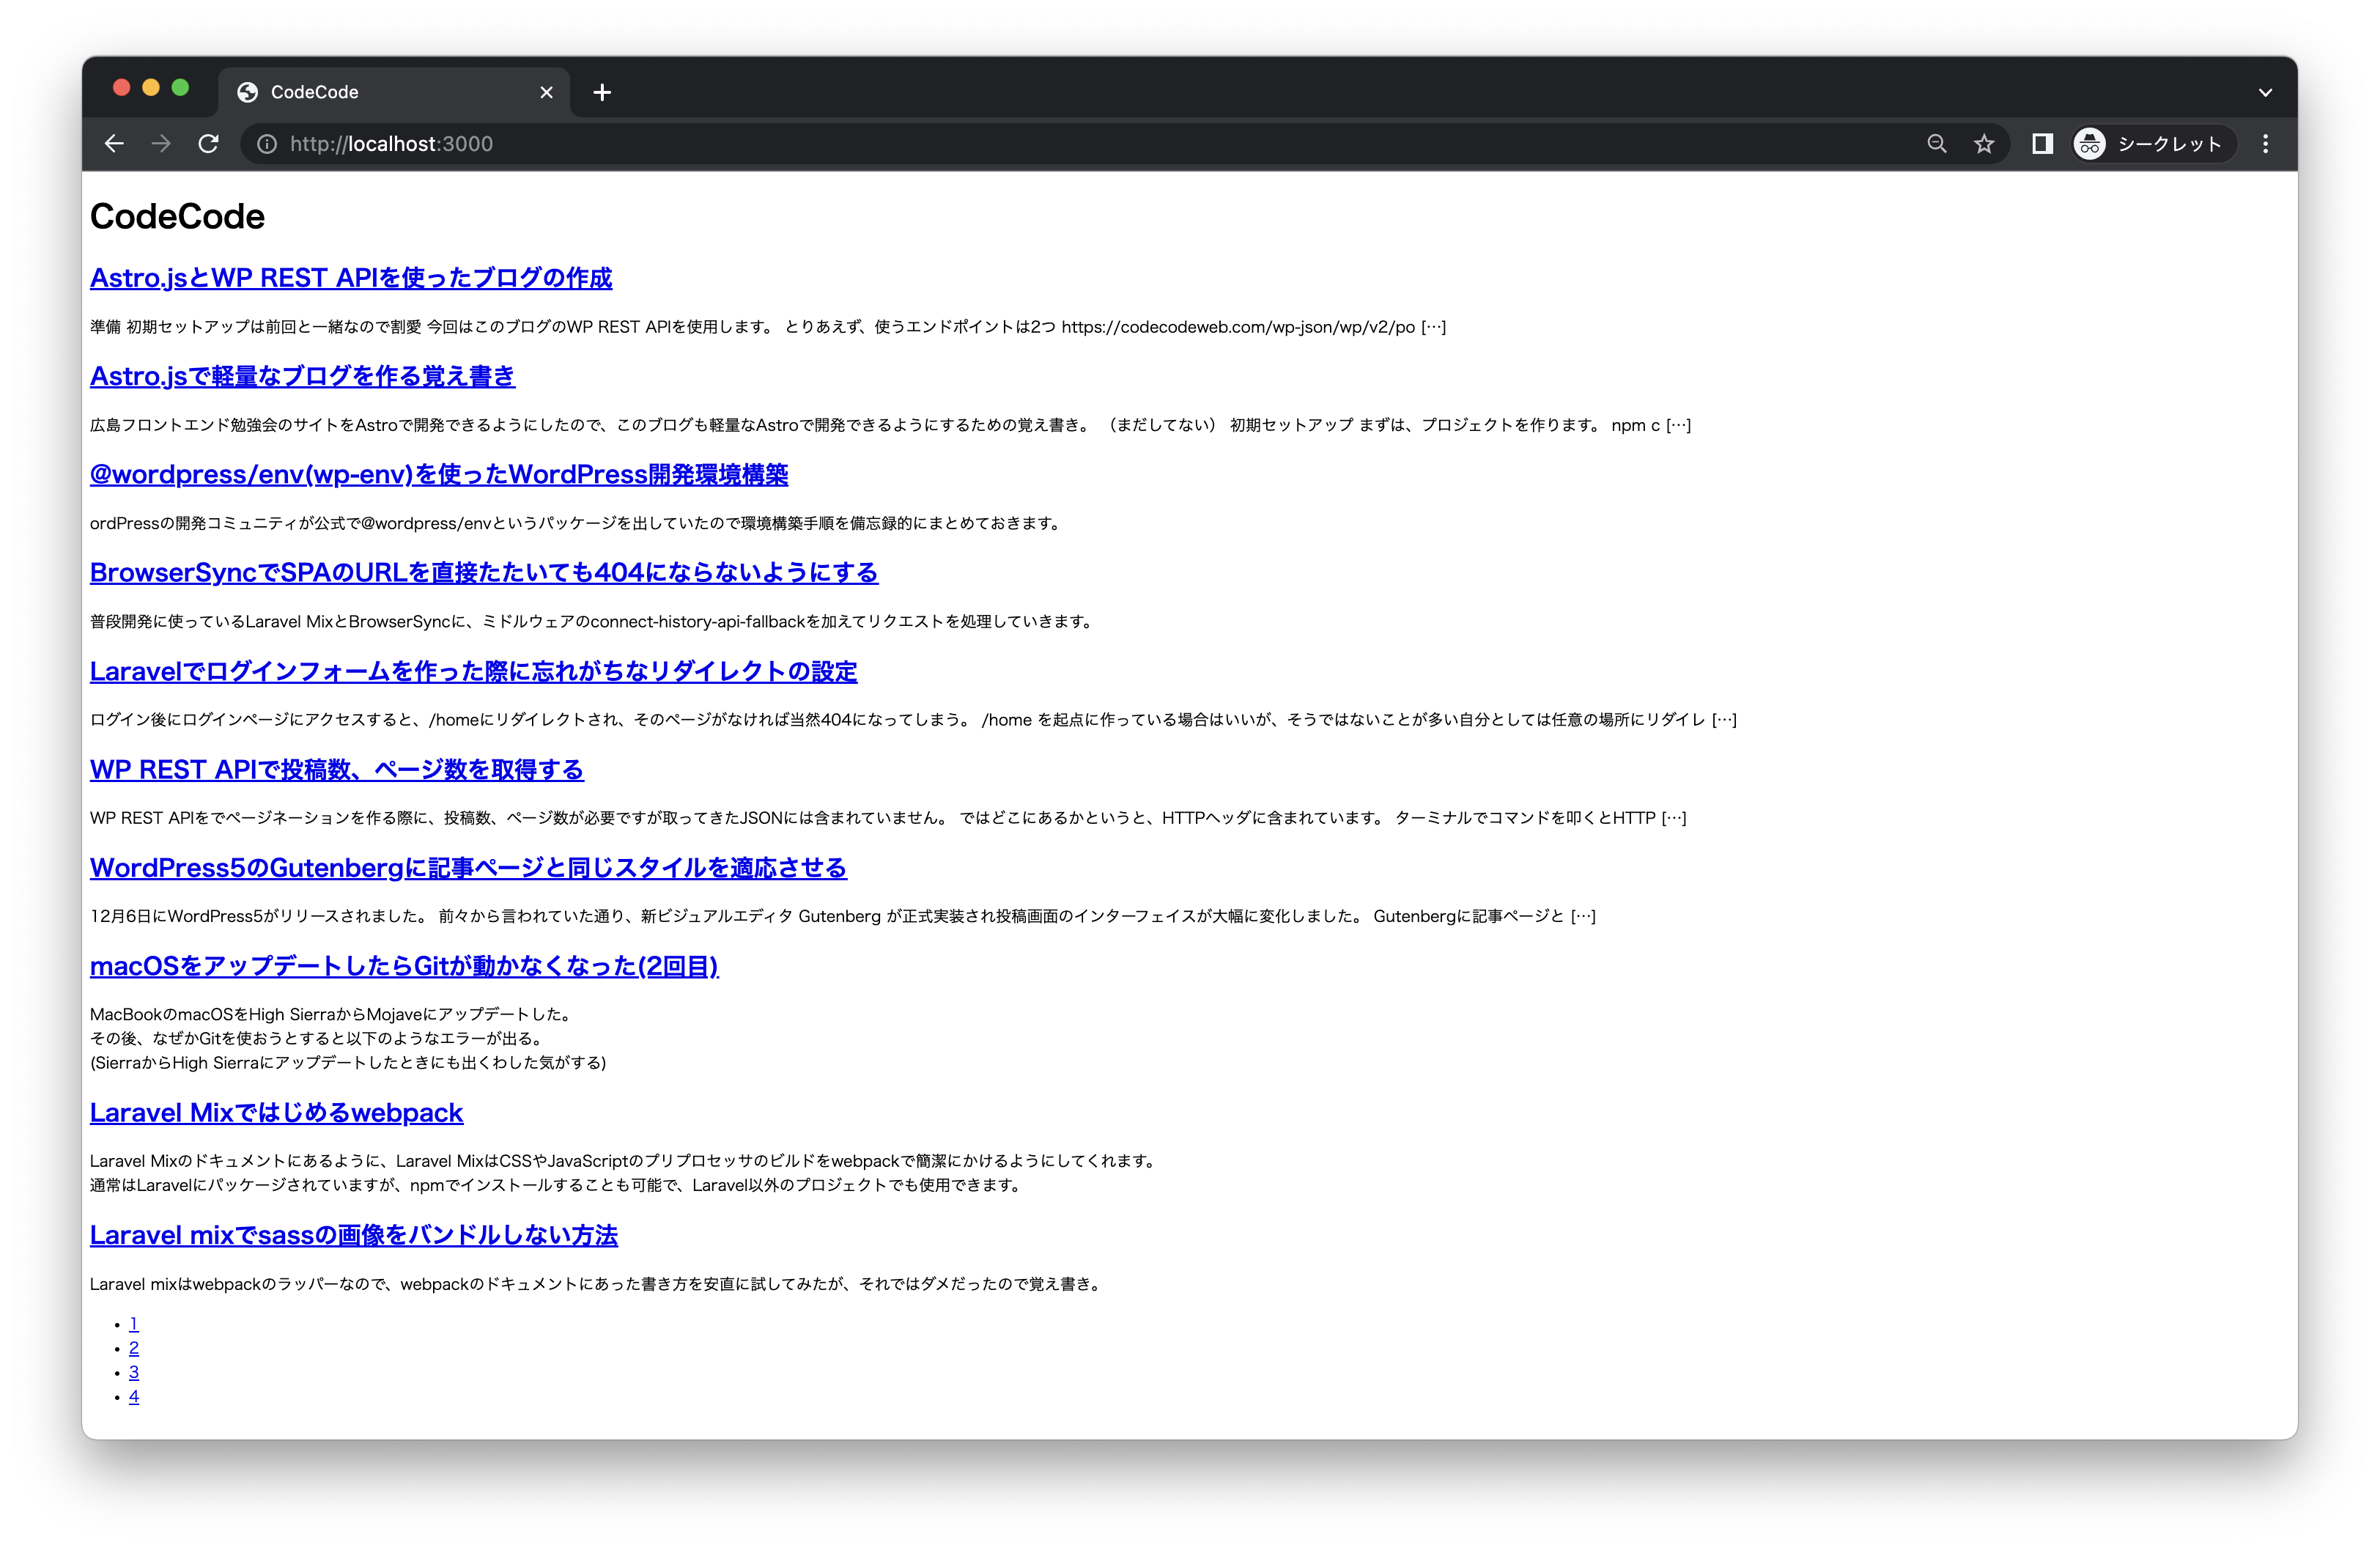Viewport: 2380px width, 1548px height.
Task: Open a new tab with plus button
Action: [602, 92]
